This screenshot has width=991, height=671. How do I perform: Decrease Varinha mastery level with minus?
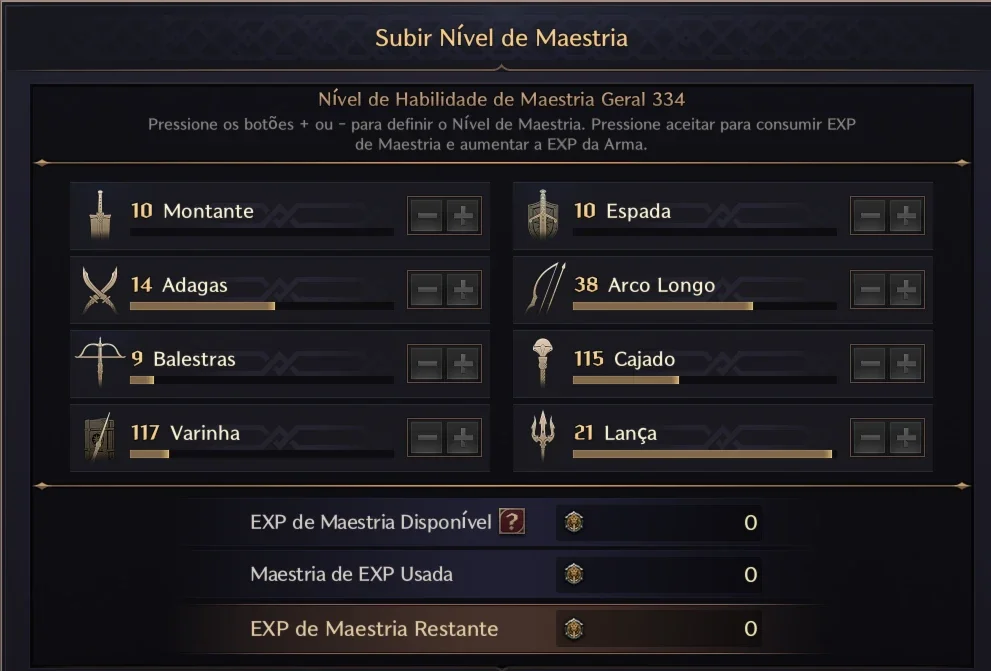point(427,438)
